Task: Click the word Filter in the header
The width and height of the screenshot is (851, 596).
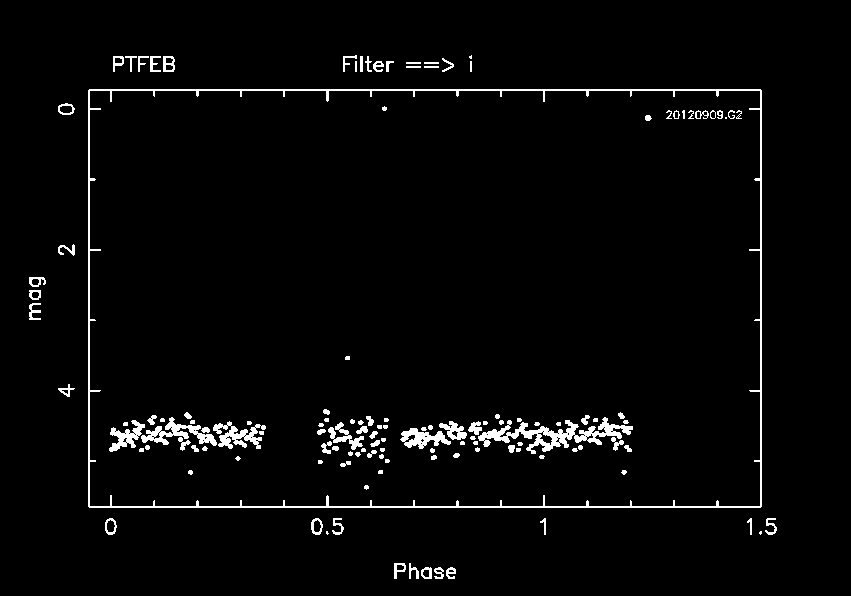Action: pyautogui.click(x=367, y=66)
